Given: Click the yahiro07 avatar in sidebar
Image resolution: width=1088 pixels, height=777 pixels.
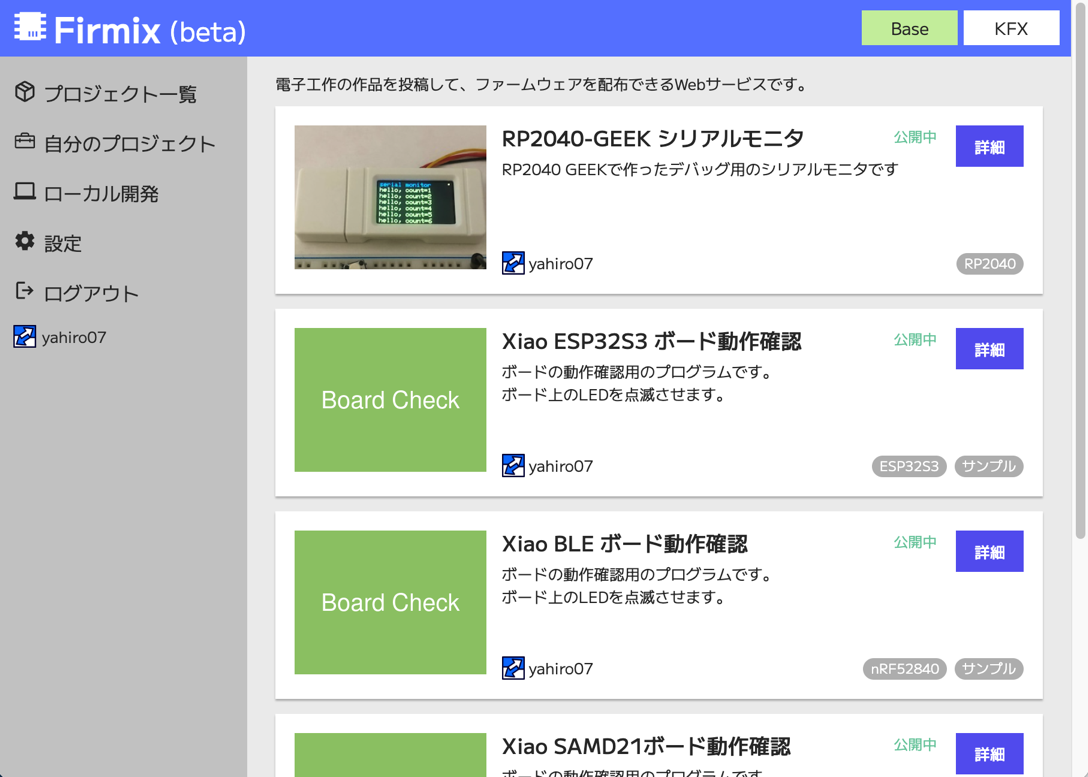Looking at the screenshot, I should click(25, 337).
